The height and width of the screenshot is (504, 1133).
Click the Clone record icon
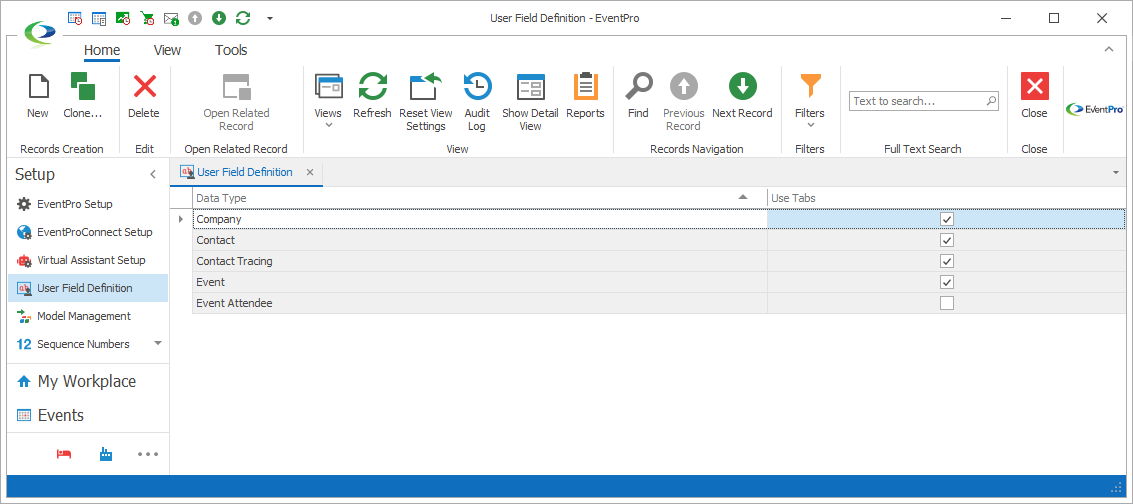[82, 87]
